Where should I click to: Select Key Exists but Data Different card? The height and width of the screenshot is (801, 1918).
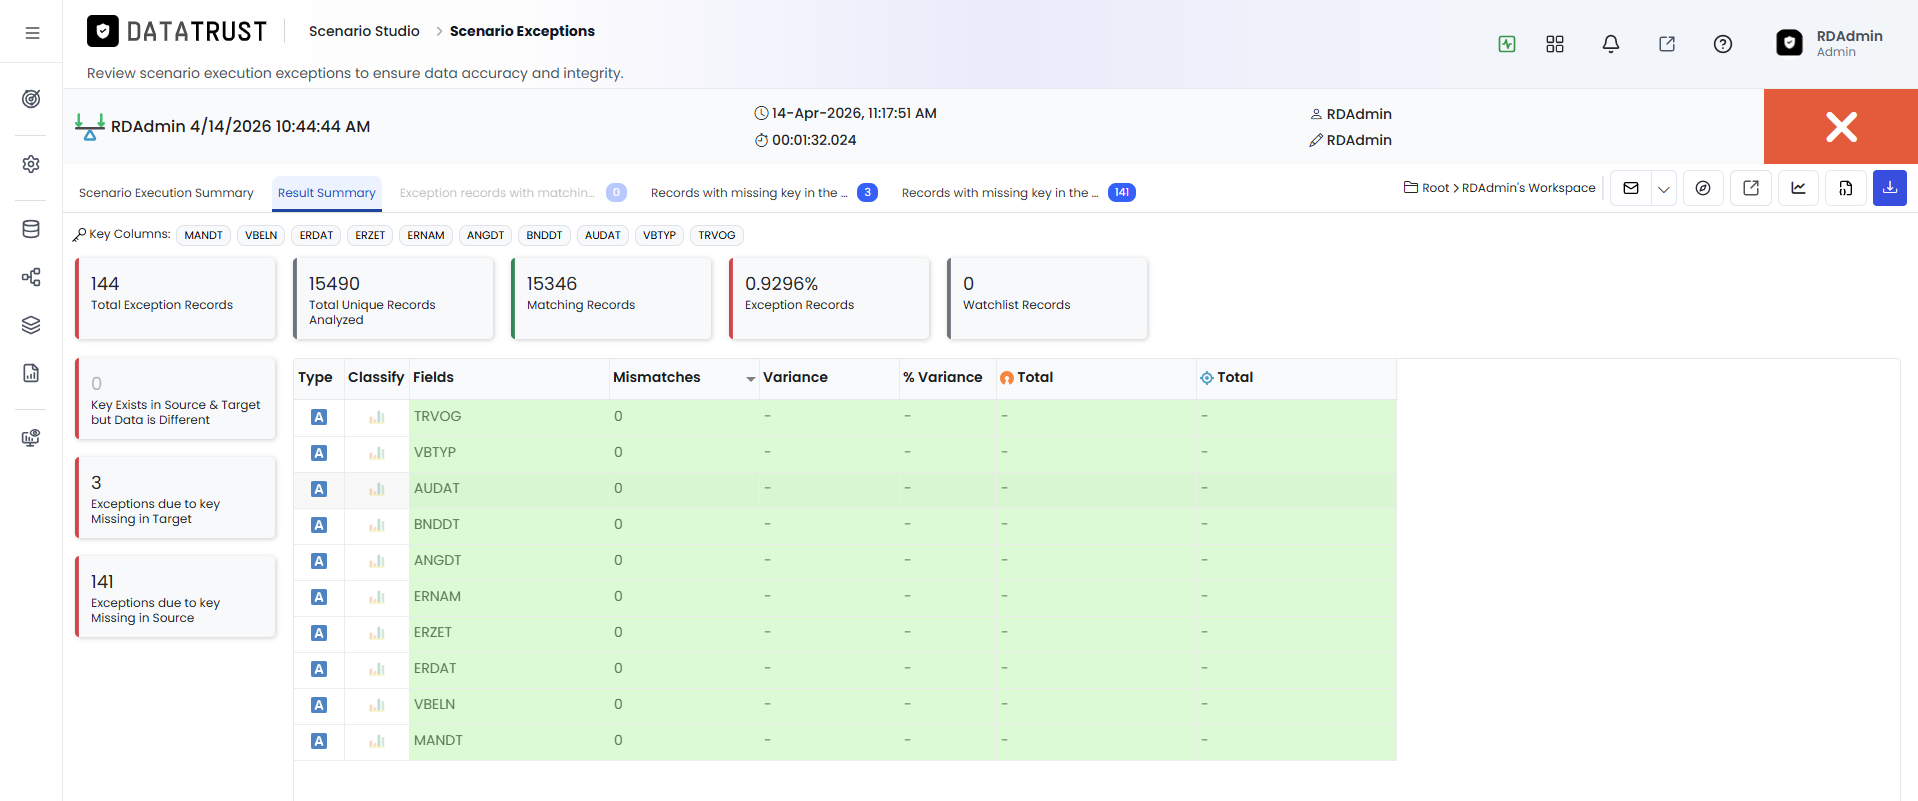click(x=175, y=399)
